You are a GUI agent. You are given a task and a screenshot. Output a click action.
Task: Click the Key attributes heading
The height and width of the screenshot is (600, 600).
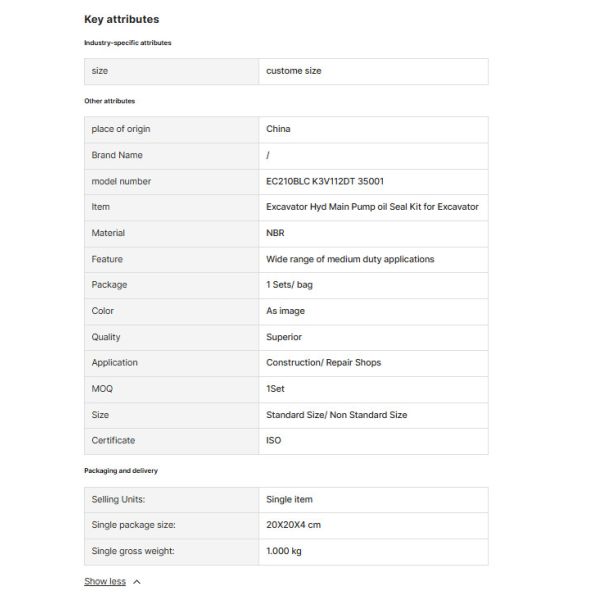tap(121, 19)
